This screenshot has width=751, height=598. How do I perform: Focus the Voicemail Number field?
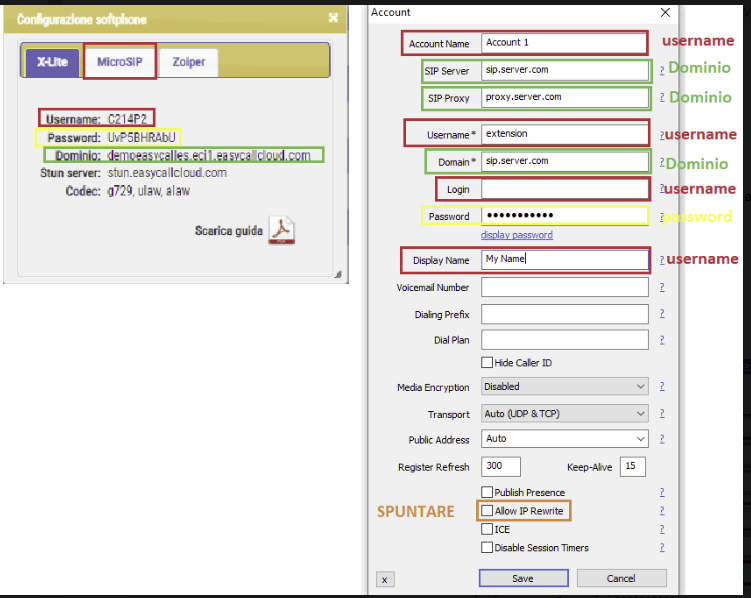point(565,287)
